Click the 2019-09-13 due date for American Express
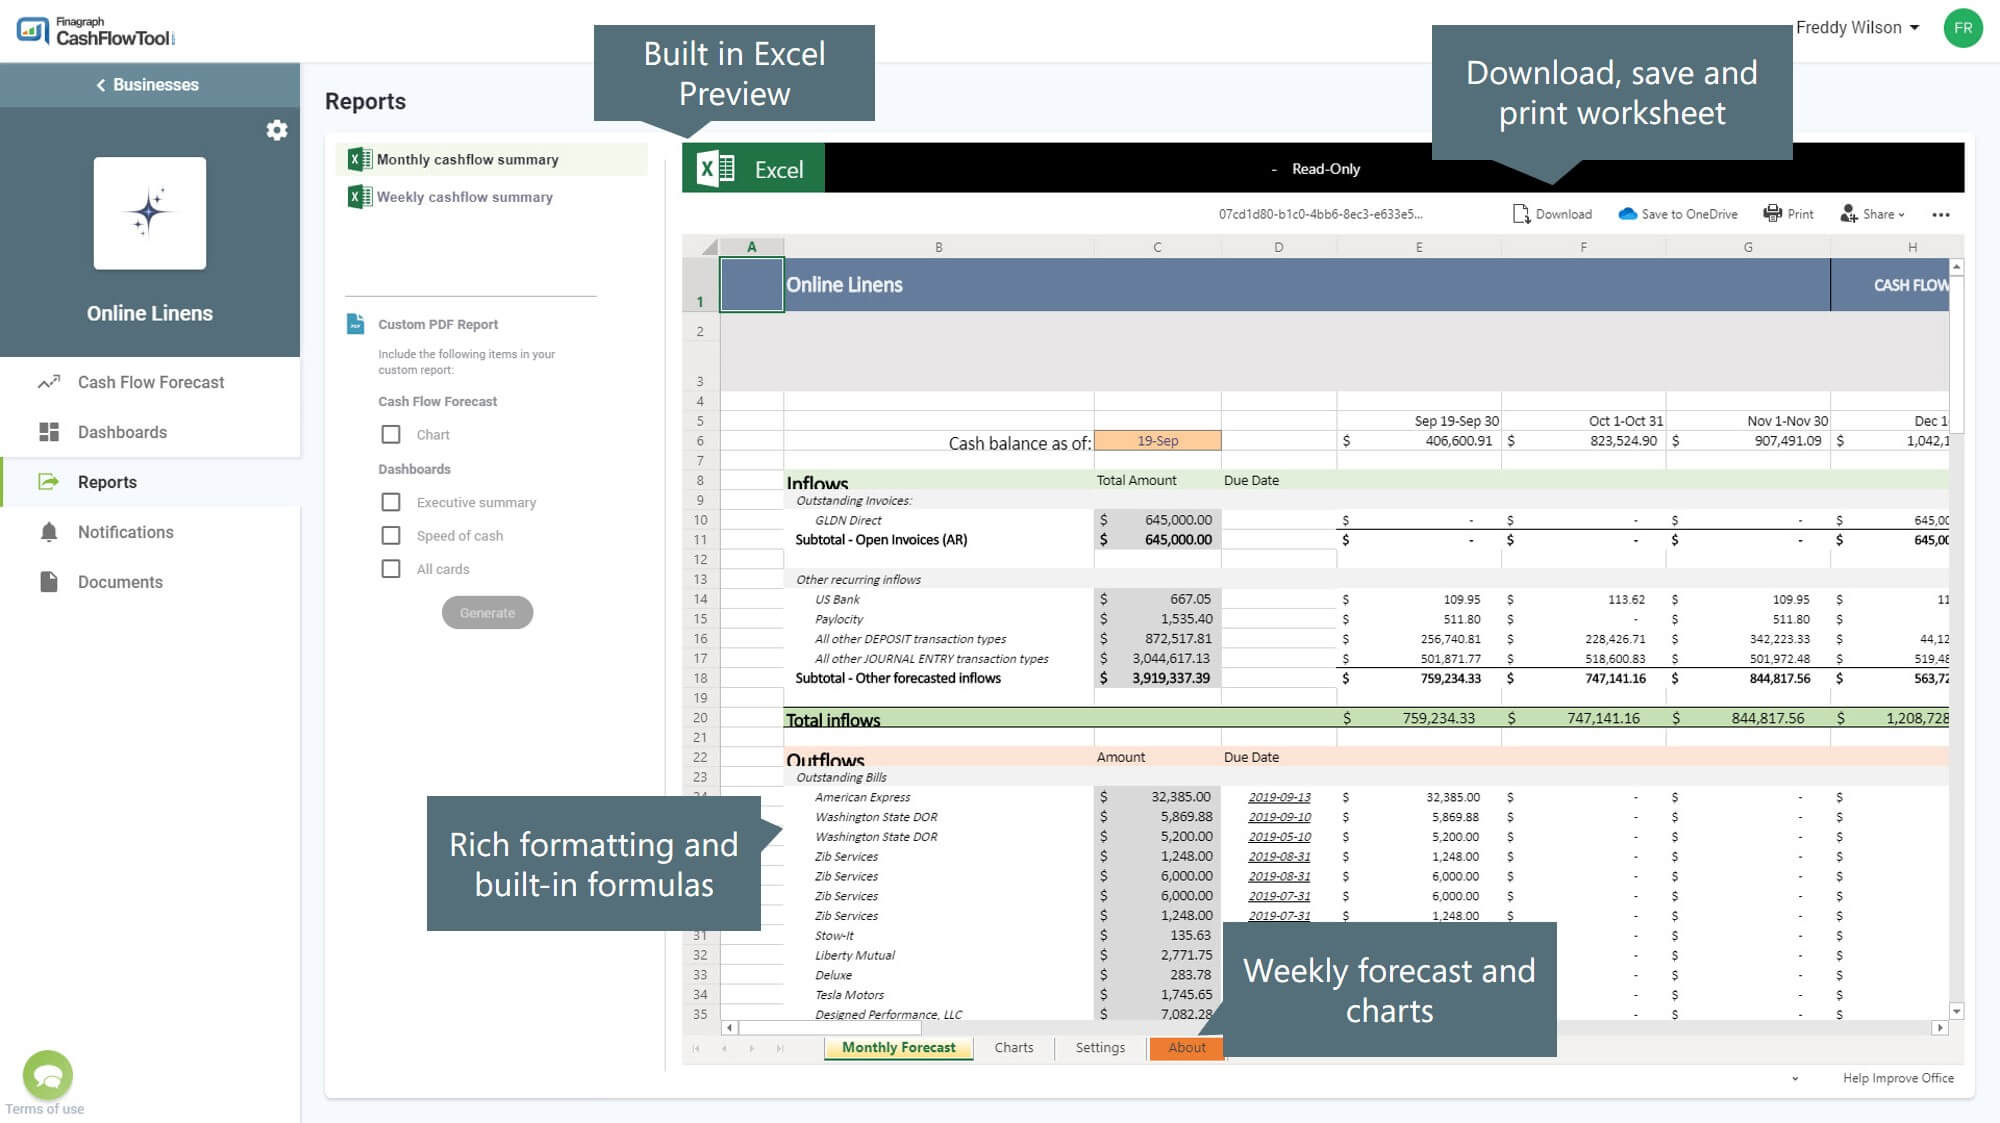 (x=1279, y=797)
